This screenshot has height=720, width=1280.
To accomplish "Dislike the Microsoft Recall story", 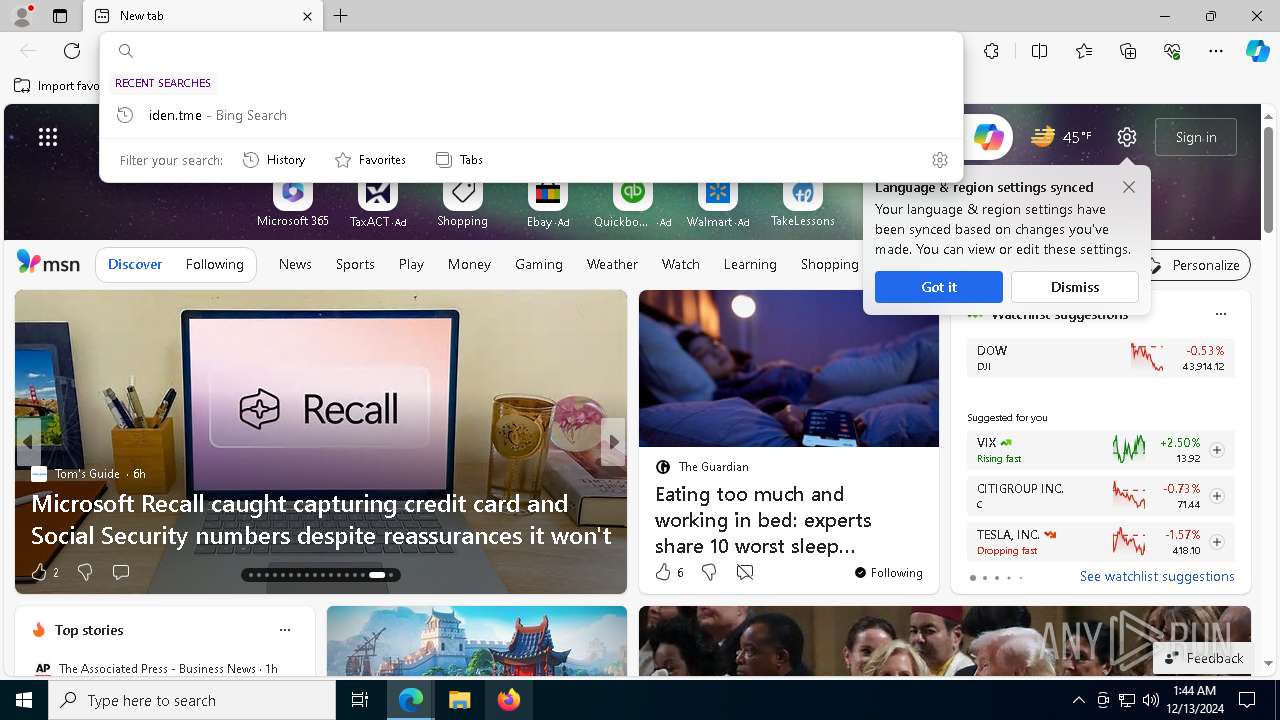I will [85, 572].
